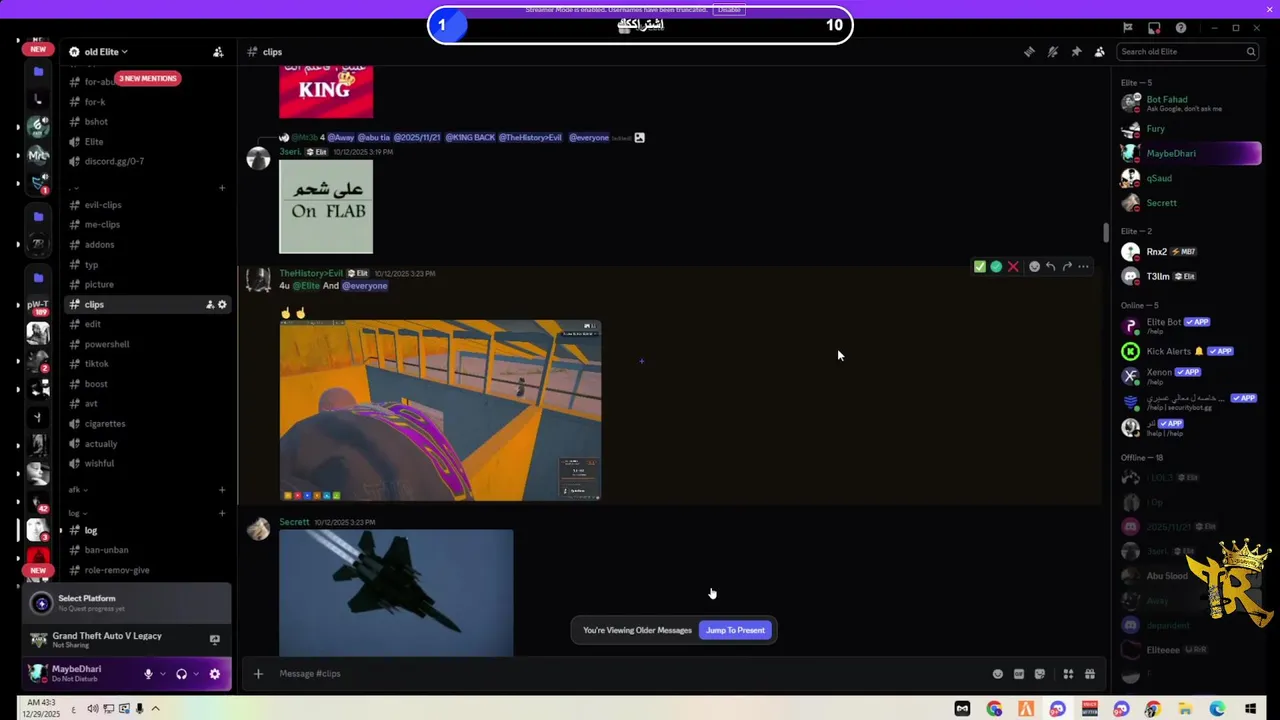1280x720 pixels.
Task: Open the cigarettes voice channel
Action: click(x=148, y=424)
